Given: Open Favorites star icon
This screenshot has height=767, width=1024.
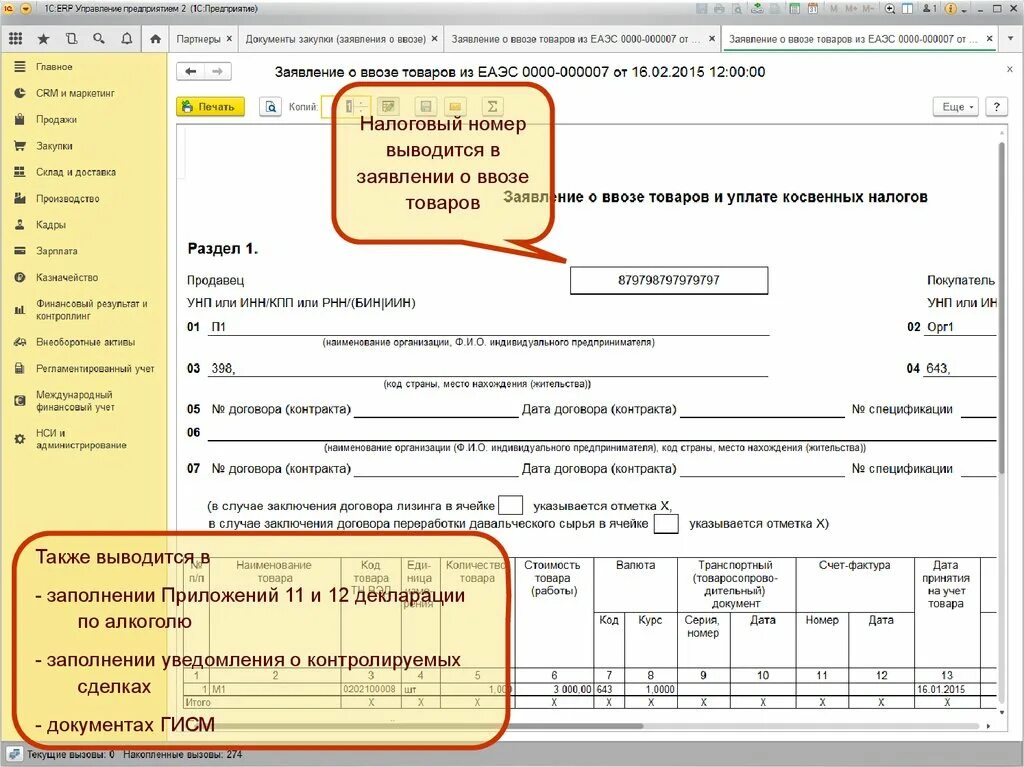Looking at the screenshot, I should coord(43,39).
